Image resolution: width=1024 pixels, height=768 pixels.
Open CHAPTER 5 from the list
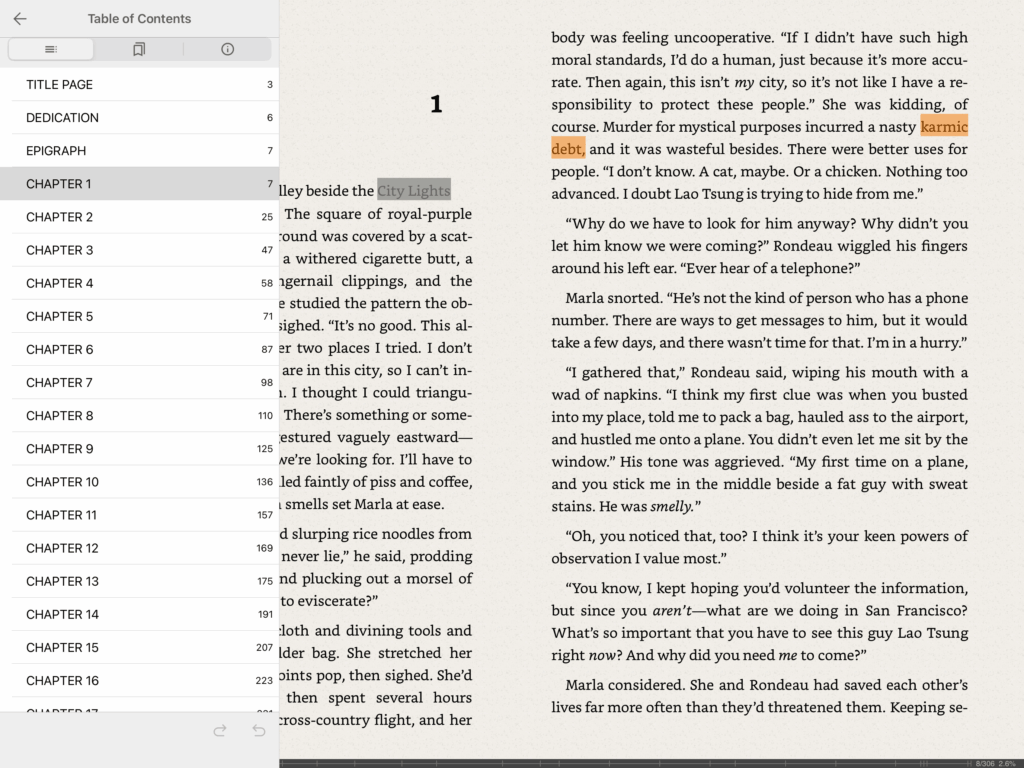(x=140, y=316)
